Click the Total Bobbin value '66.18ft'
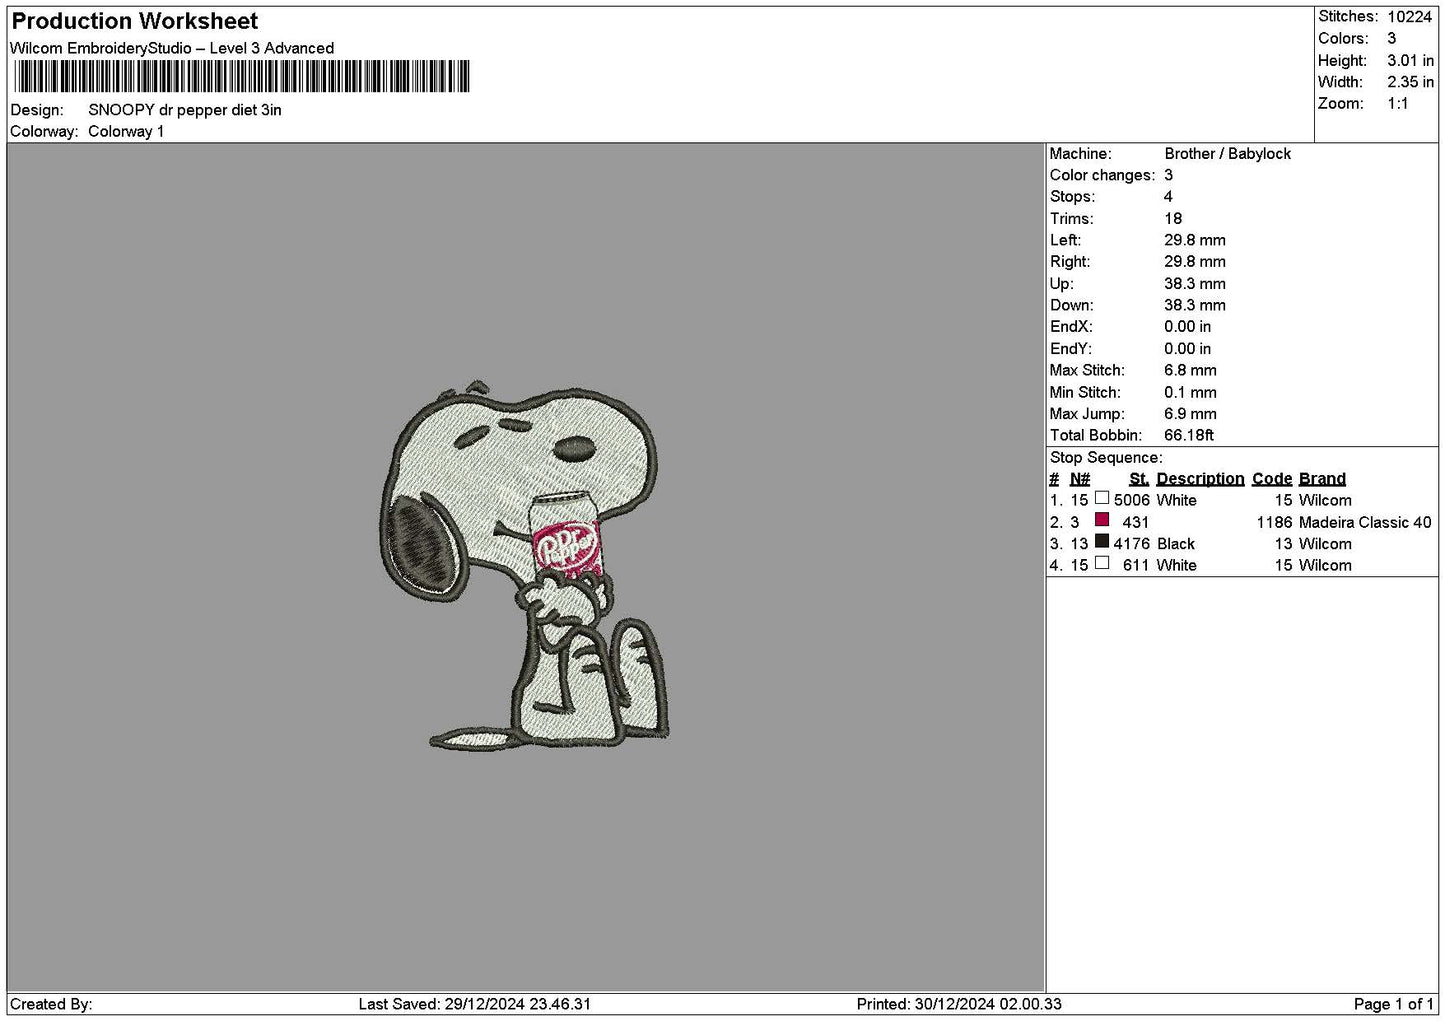Image resolution: width=1445 pixels, height=1021 pixels. click(1189, 436)
